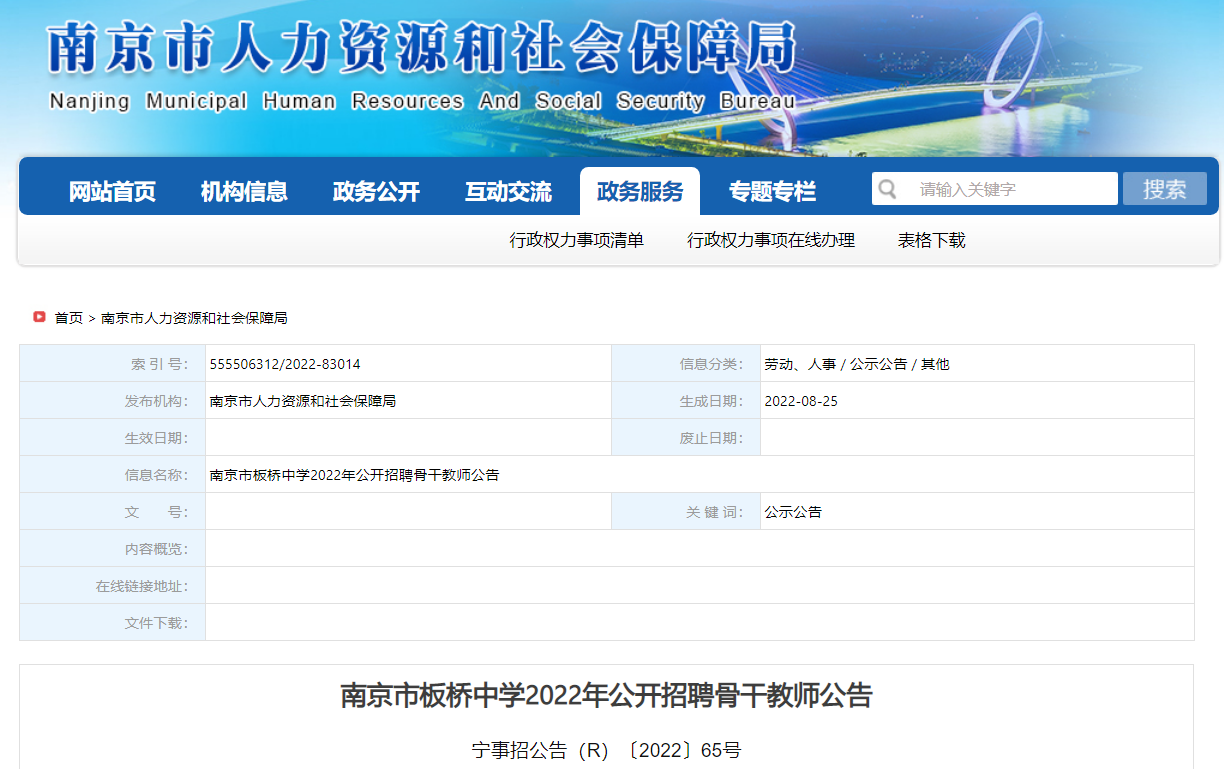Select the keyword value 公示公告
1224x769 pixels.
[x=793, y=512]
